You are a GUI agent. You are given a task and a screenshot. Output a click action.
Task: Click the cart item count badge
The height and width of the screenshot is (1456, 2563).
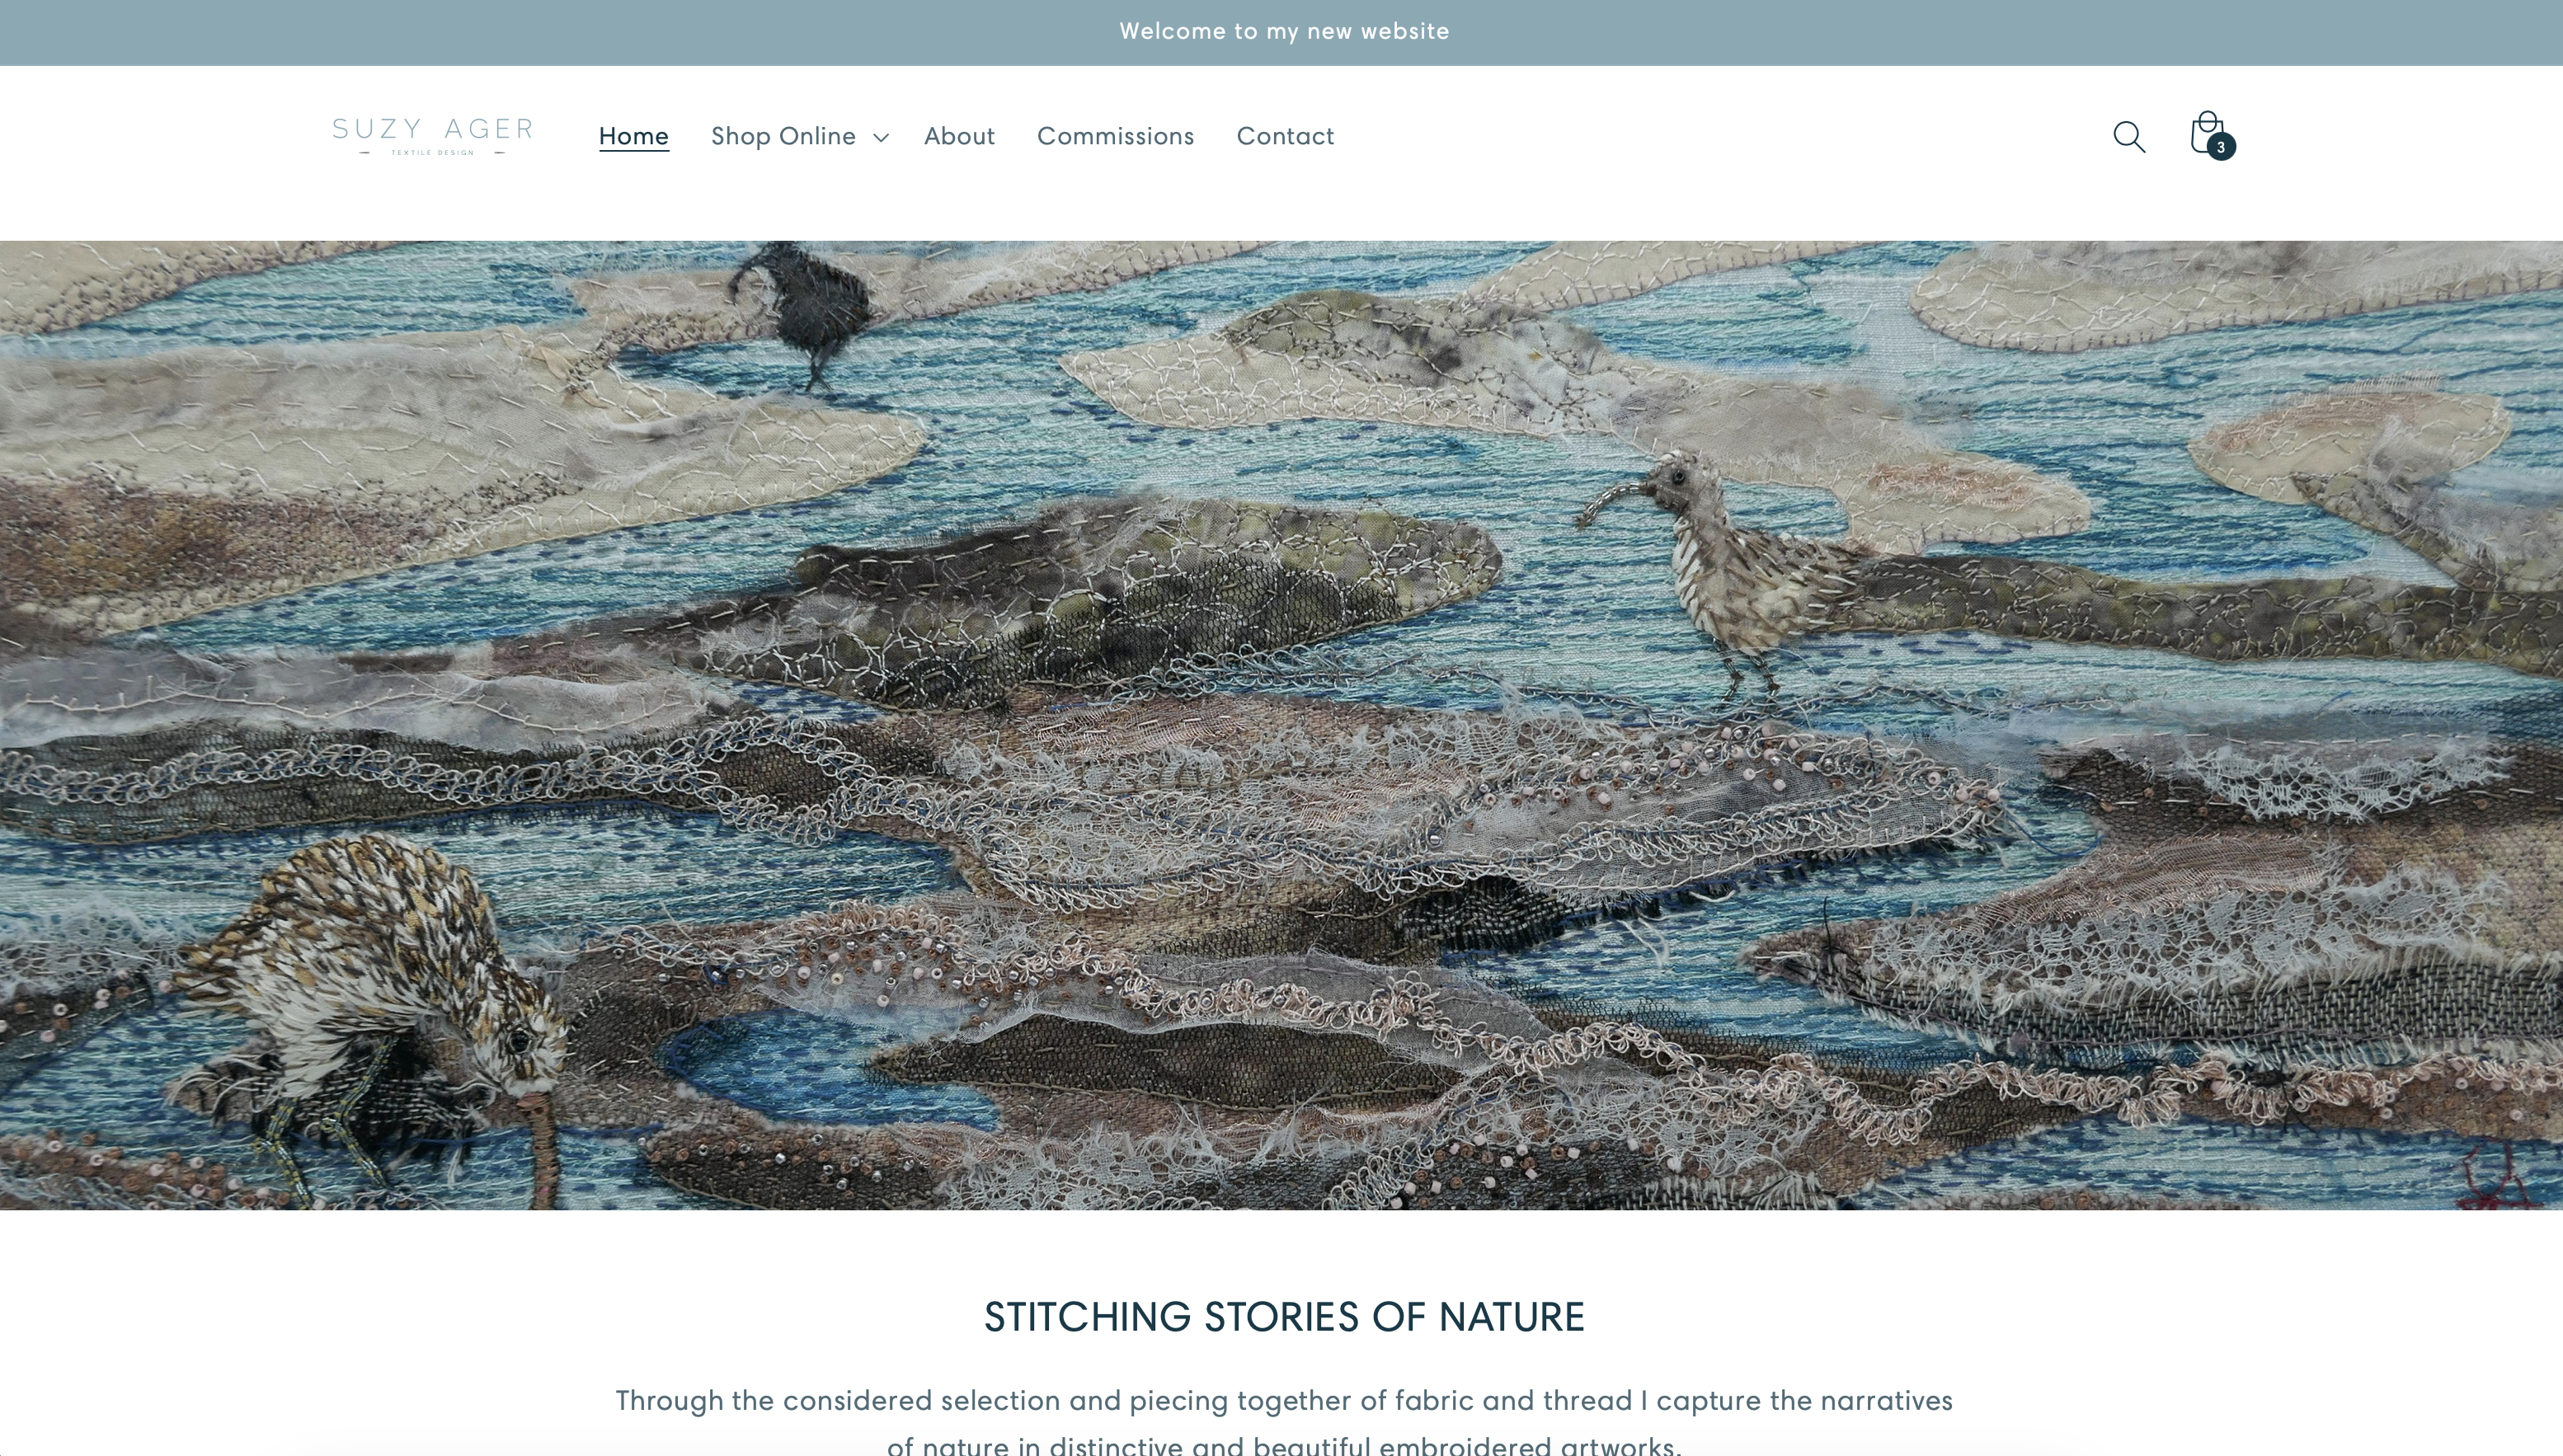tap(2221, 147)
